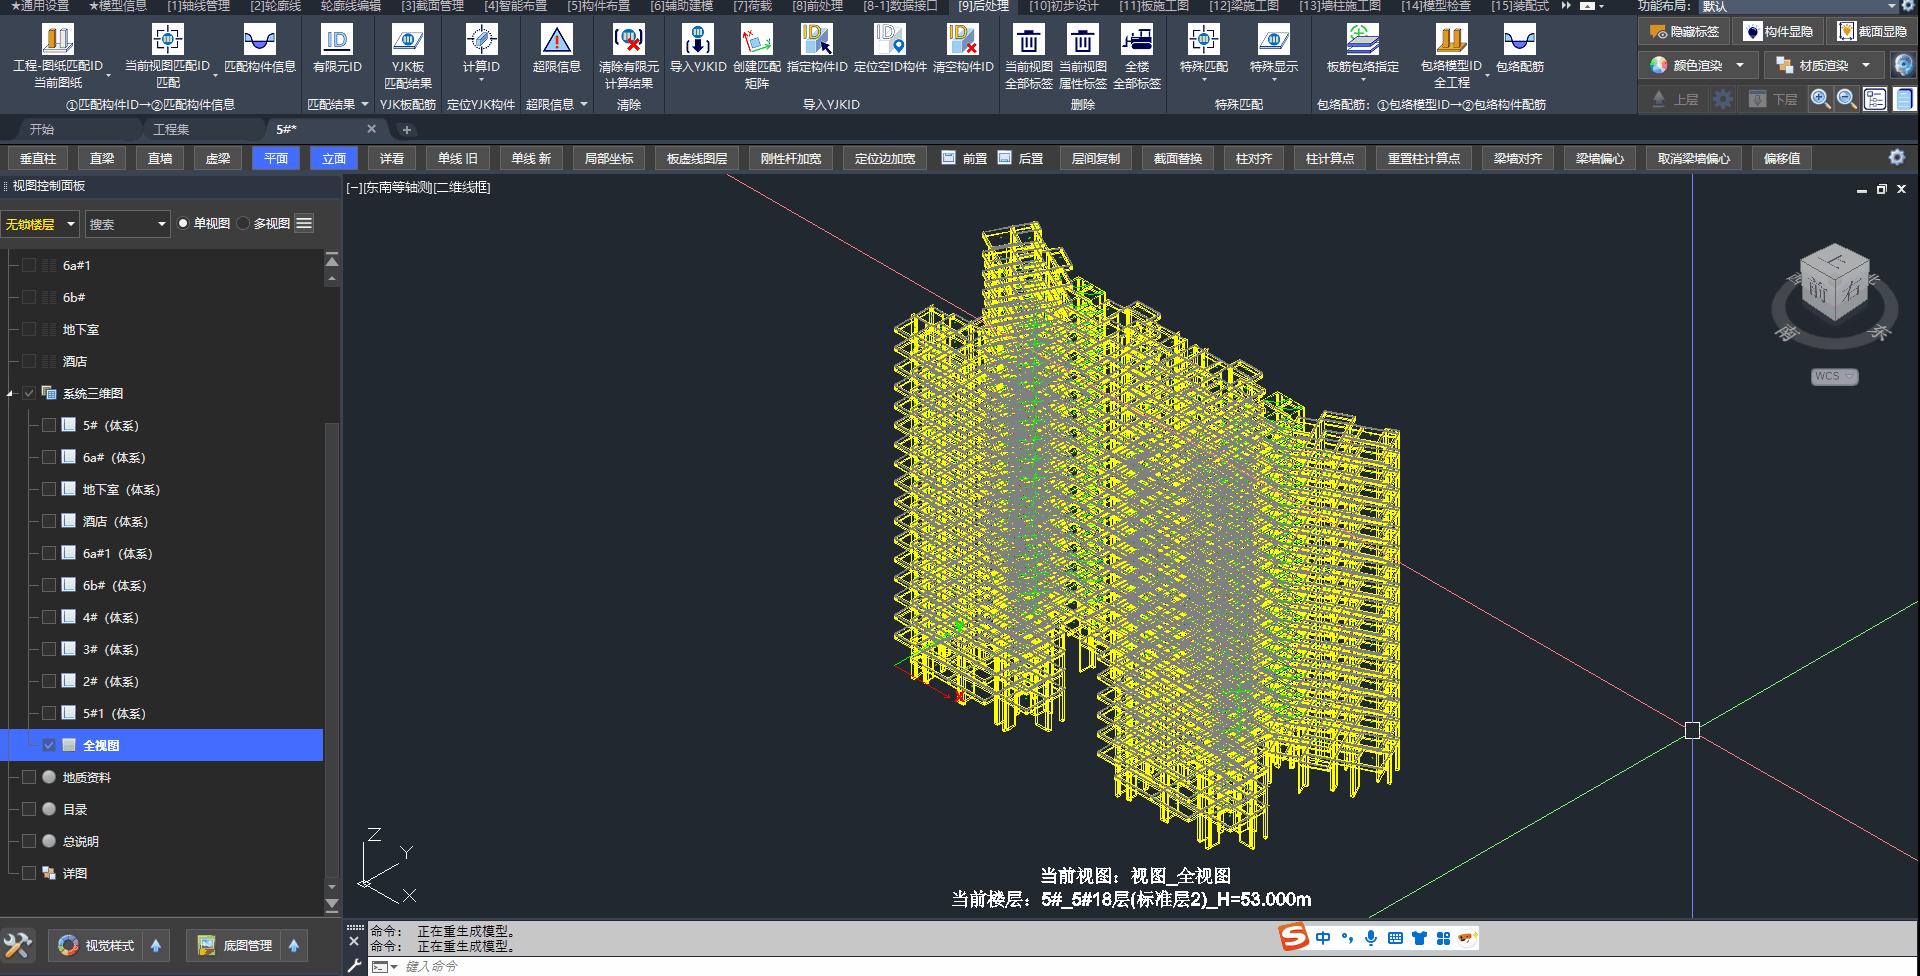1920x976 pixels.
Task: Click the 清空构件ID icon
Action: click(962, 41)
